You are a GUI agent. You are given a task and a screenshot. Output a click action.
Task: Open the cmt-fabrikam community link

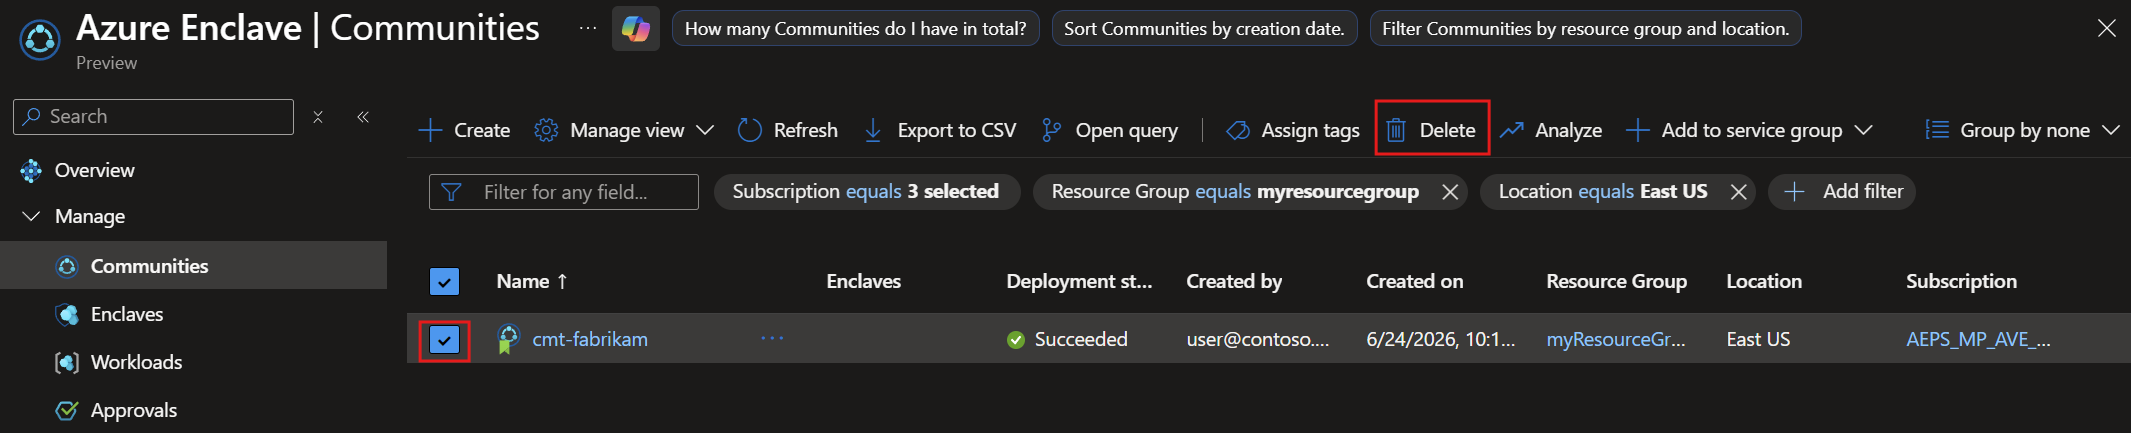pyautogui.click(x=590, y=340)
